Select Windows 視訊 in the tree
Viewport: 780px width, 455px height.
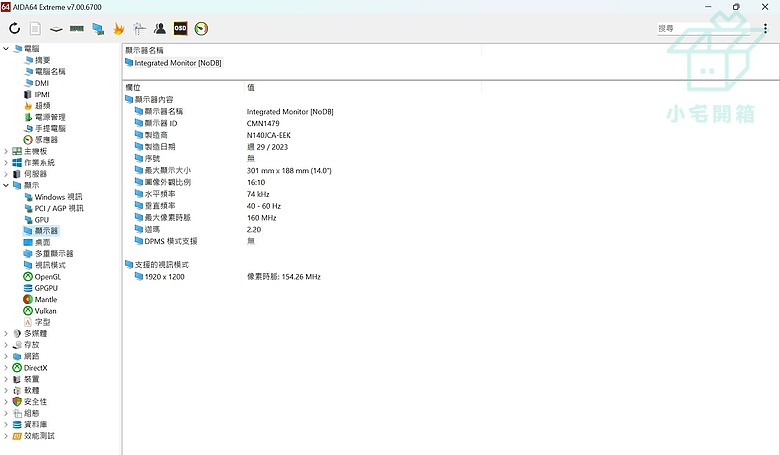pyautogui.click(x=53, y=196)
